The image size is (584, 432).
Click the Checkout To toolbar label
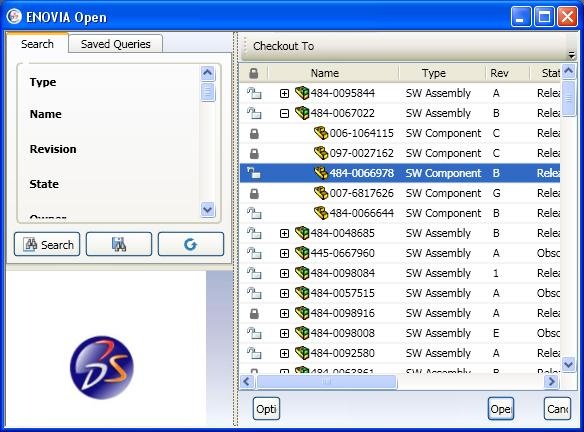pos(283,46)
